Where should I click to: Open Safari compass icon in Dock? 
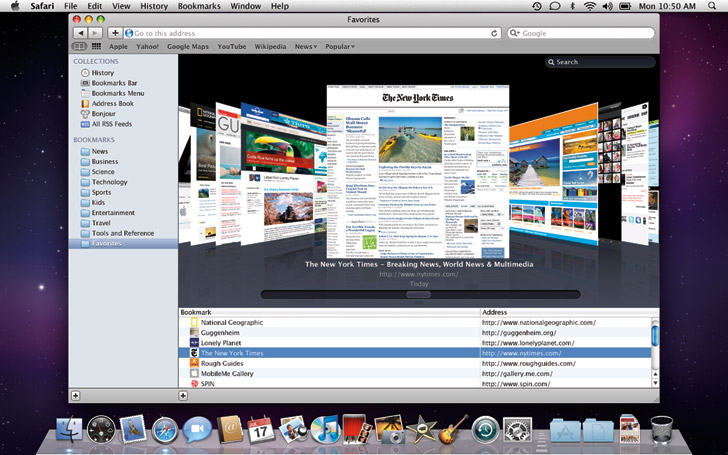[x=165, y=430]
